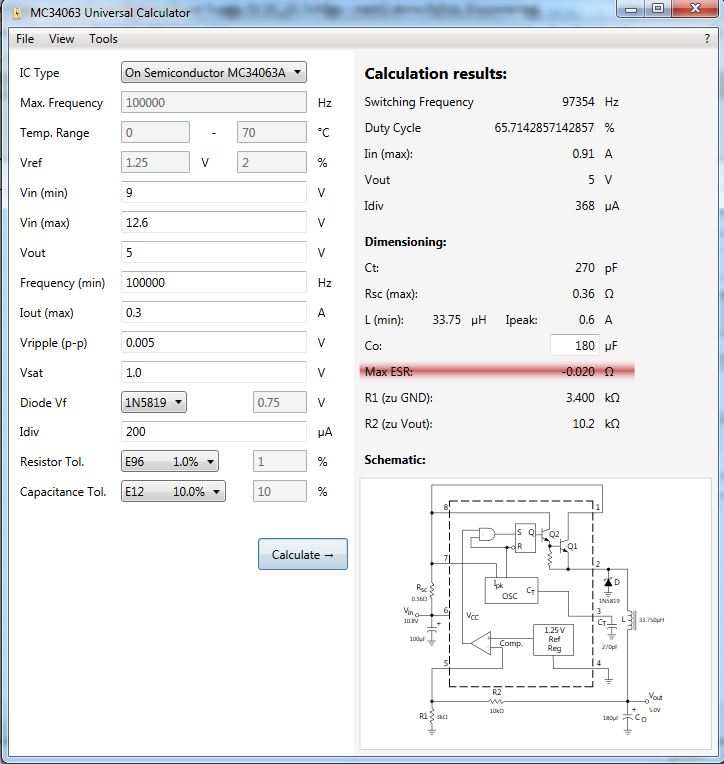Click the Vin (min) input field
This screenshot has width=724, height=764.
tap(214, 192)
